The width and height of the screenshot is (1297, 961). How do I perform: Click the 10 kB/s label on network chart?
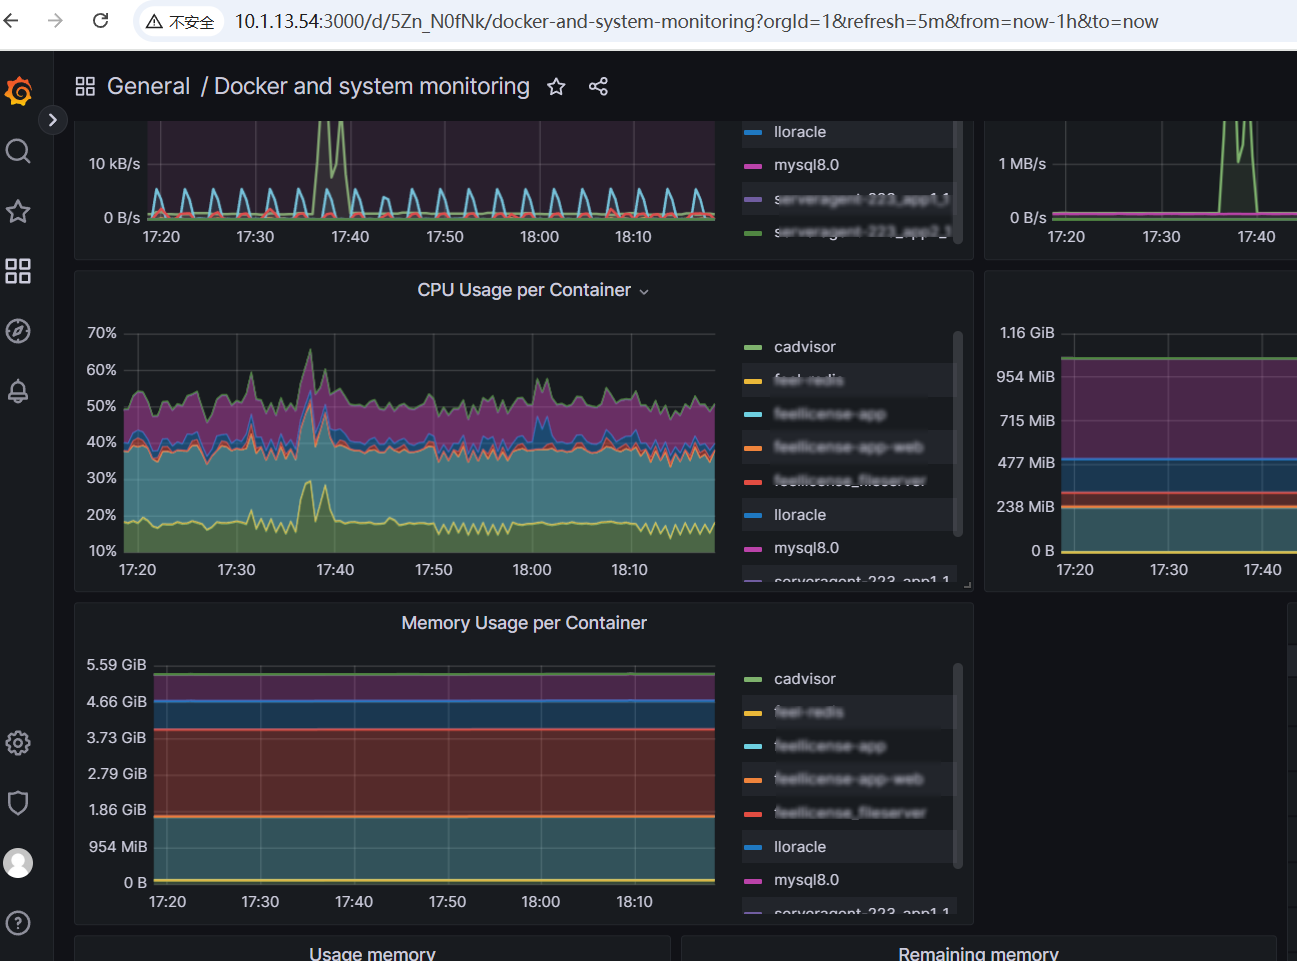click(x=114, y=164)
